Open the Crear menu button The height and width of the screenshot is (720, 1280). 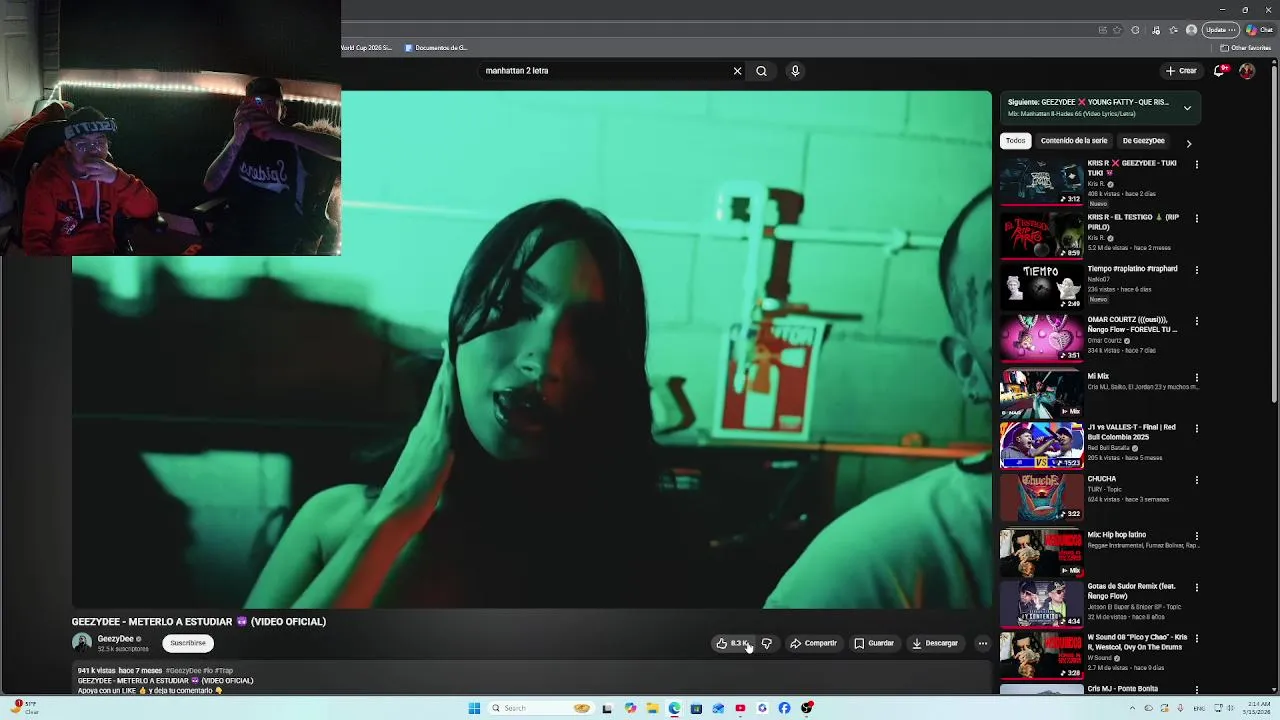1181,71
